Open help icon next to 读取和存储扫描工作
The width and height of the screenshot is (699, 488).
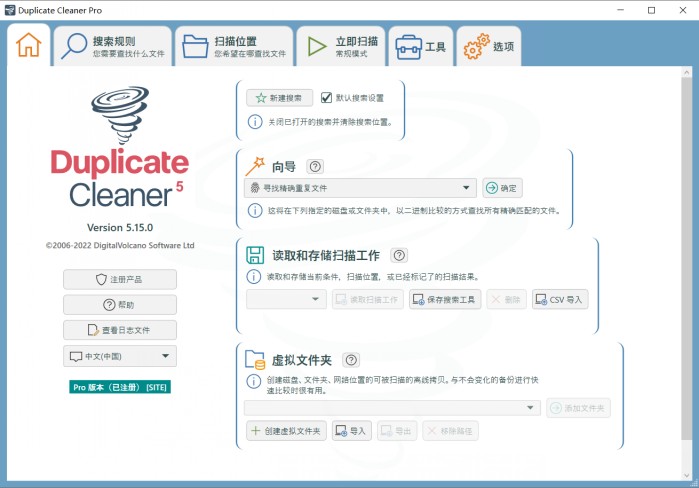pos(399,255)
